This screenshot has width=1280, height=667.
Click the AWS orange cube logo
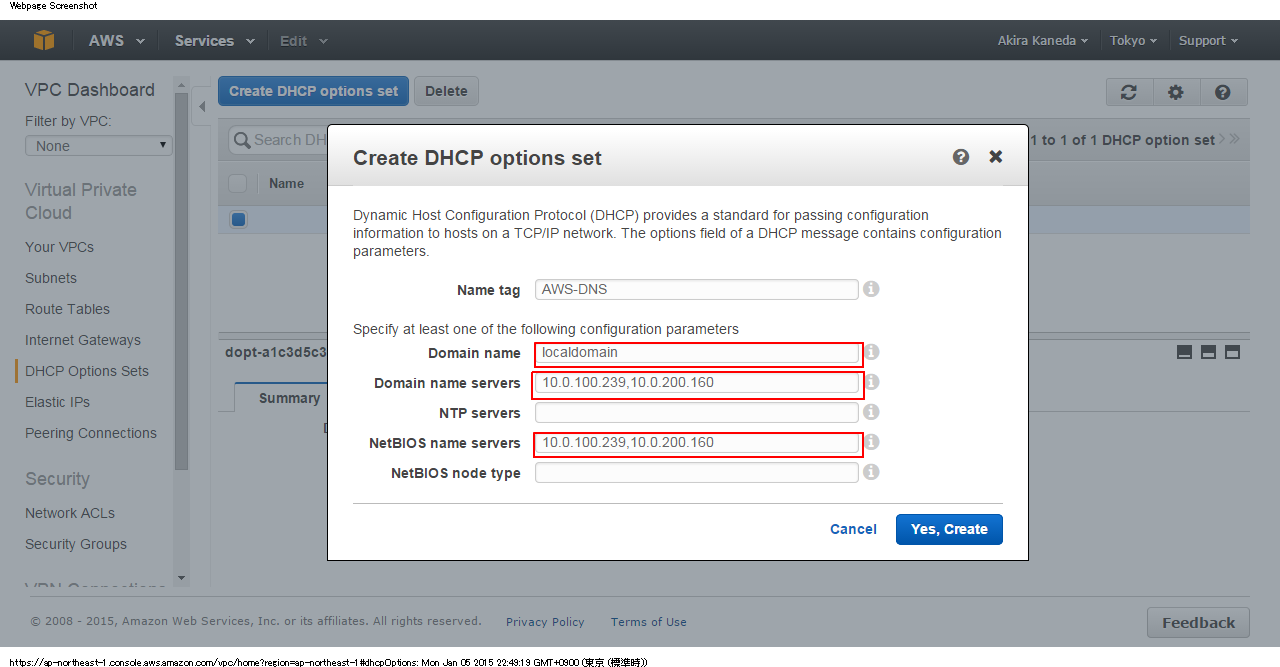(44, 41)
